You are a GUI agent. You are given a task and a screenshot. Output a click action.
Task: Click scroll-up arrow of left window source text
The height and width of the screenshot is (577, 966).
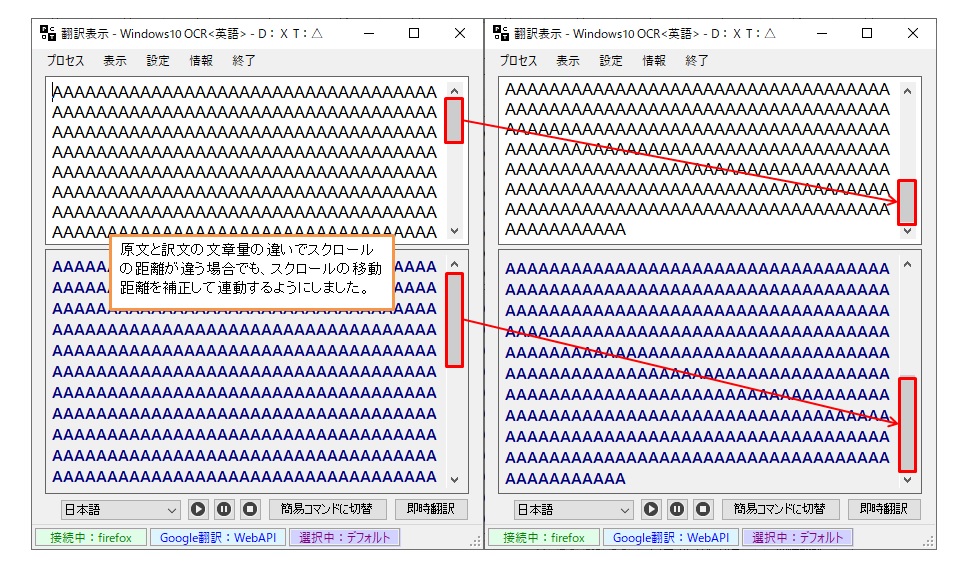(454, 91)
